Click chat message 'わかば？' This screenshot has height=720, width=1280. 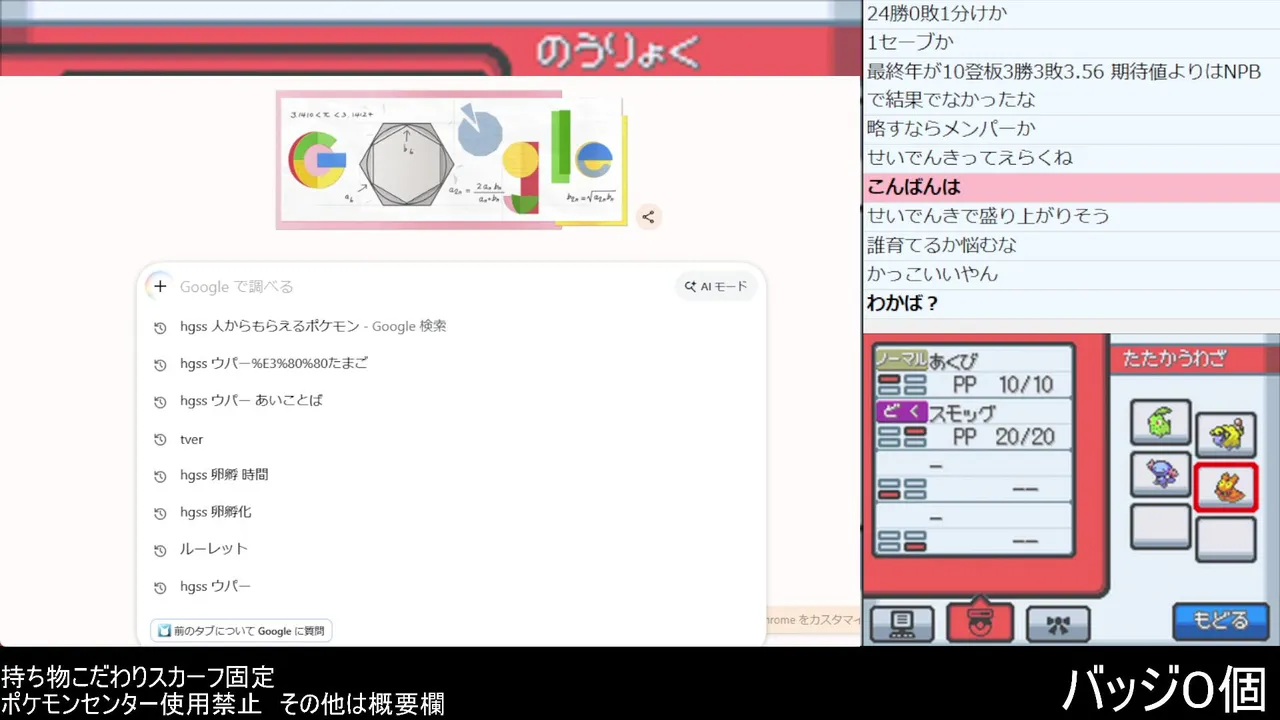pos(902,303)
